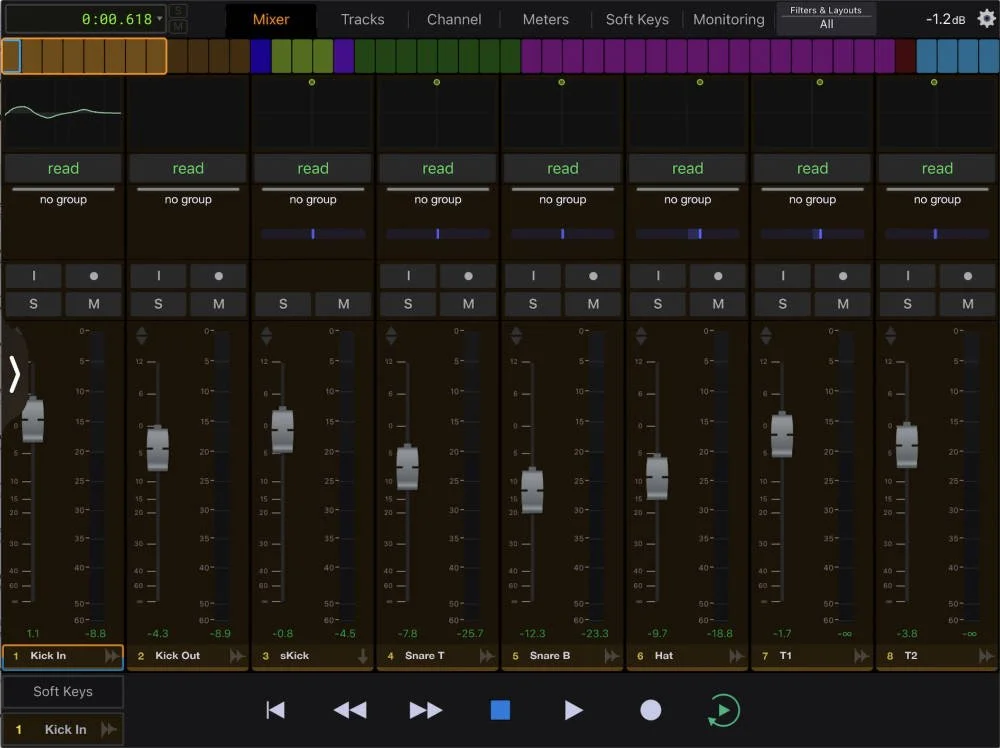The image size is (1000, 748).
Task: Solo the sKick track
Action: (x=283, y=304)
